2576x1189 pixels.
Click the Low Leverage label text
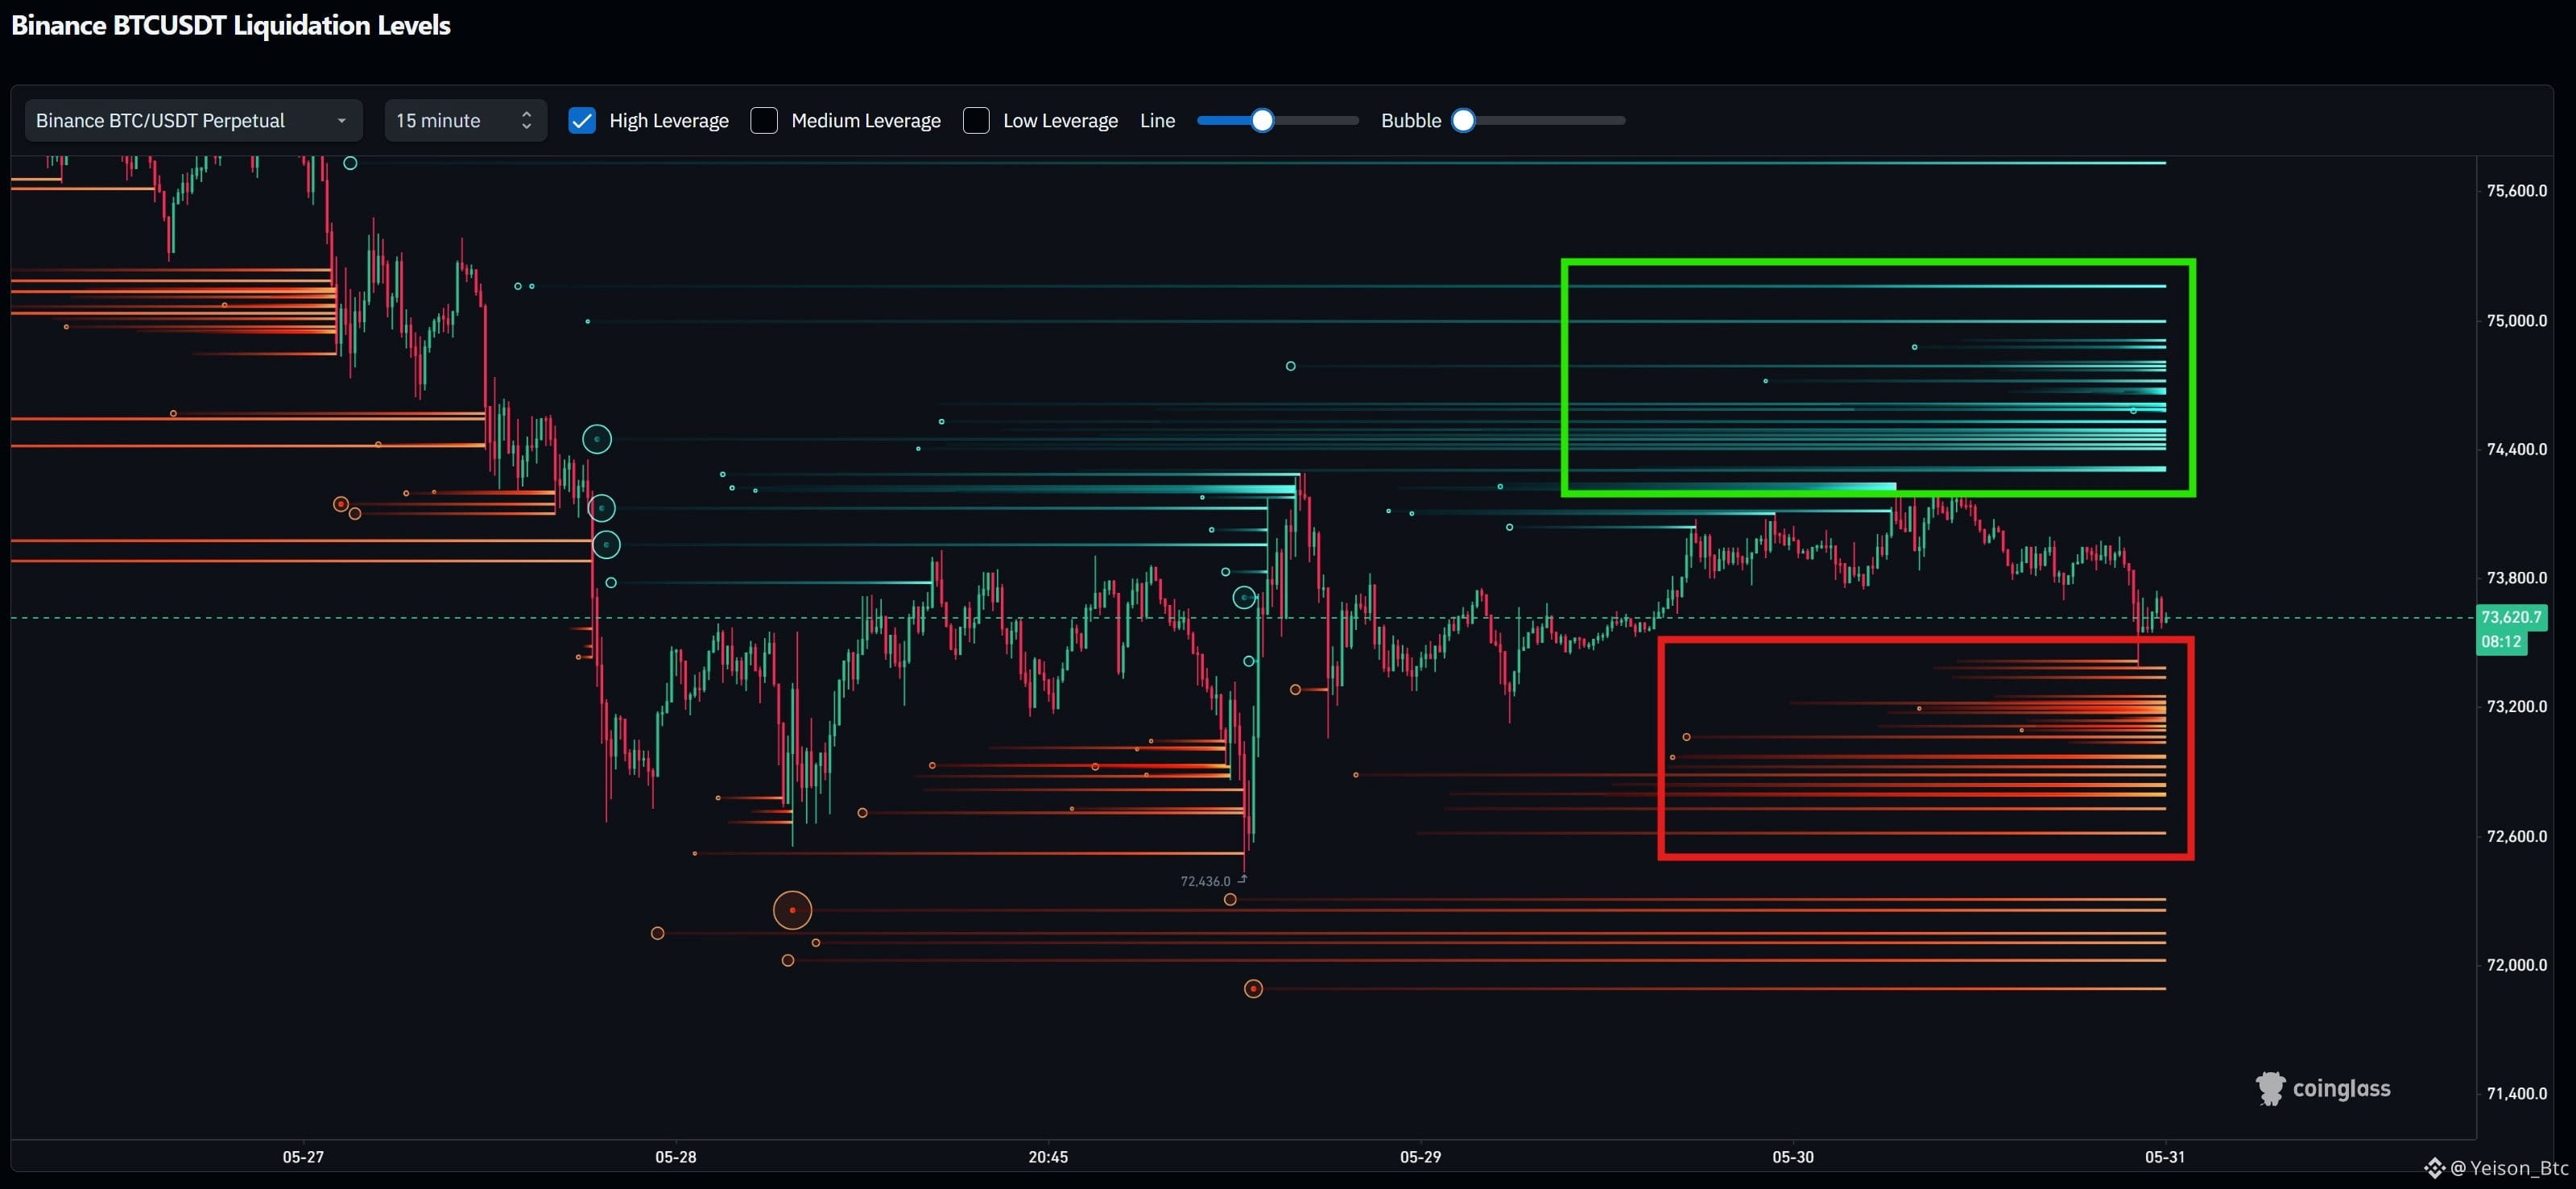pyautogui.click(x=1060, y=121)
